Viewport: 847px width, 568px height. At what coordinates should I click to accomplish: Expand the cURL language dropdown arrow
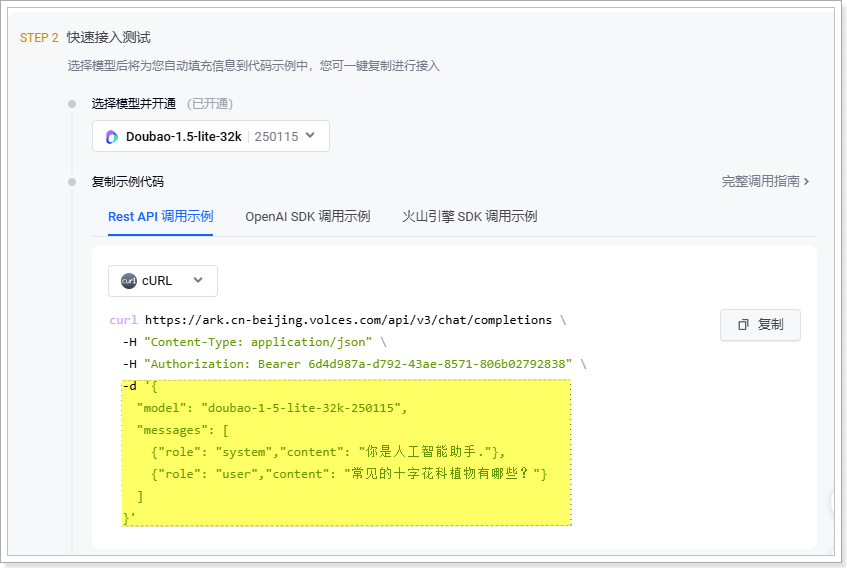[x=198, y=280]
